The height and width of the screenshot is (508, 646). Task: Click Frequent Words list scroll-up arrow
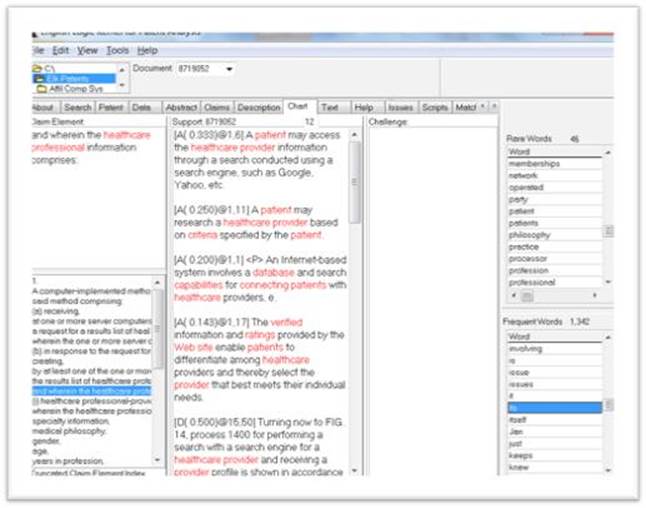(x=608, y=337)
